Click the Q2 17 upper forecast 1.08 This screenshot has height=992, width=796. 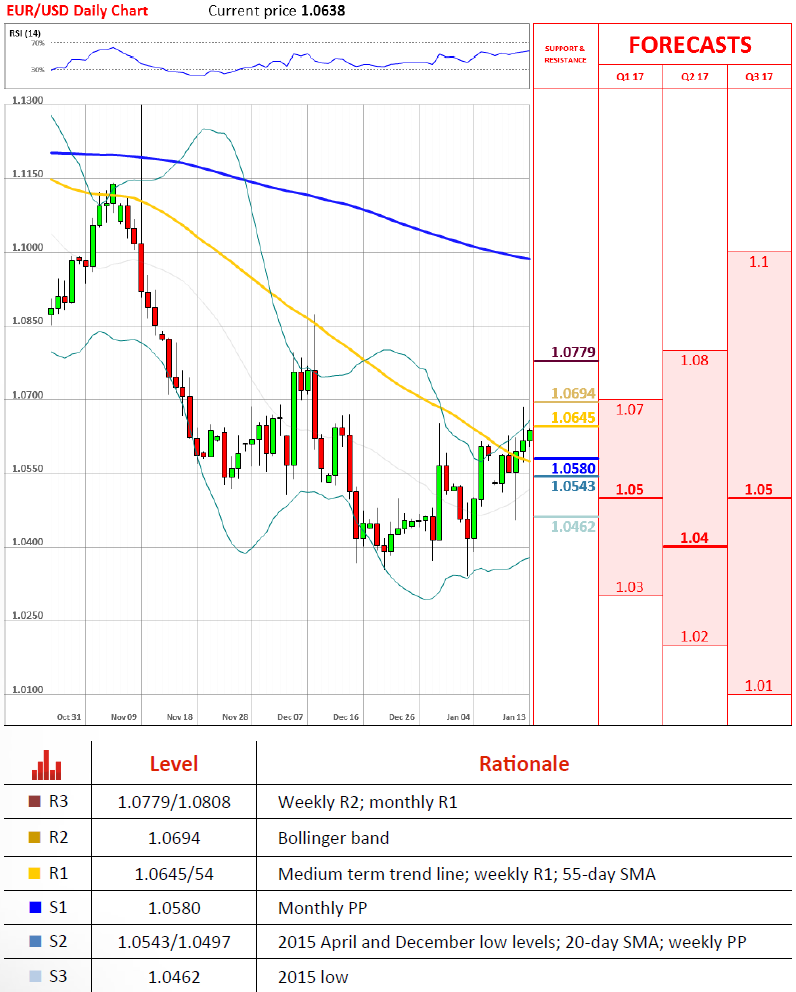tap(694, 361)
